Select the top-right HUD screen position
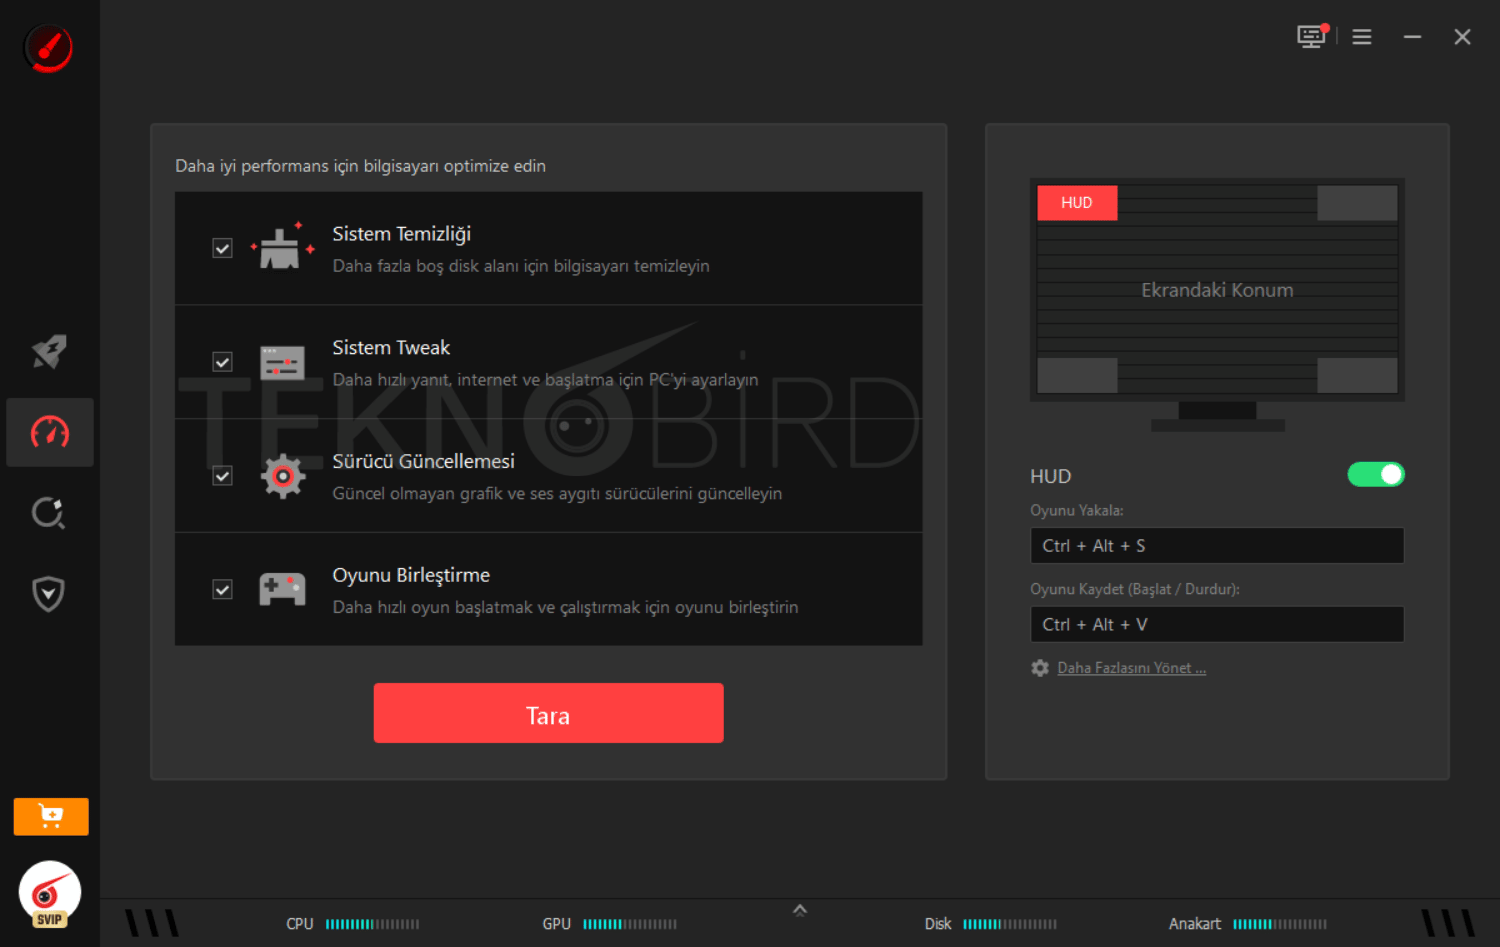1500x947 pixels. (1357, 203)
